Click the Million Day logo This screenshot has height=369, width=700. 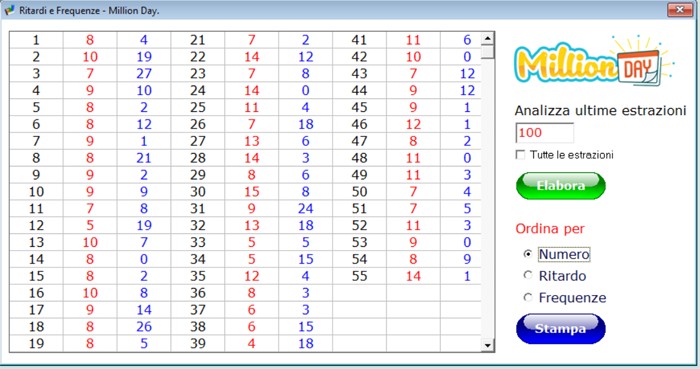[594, 60]
